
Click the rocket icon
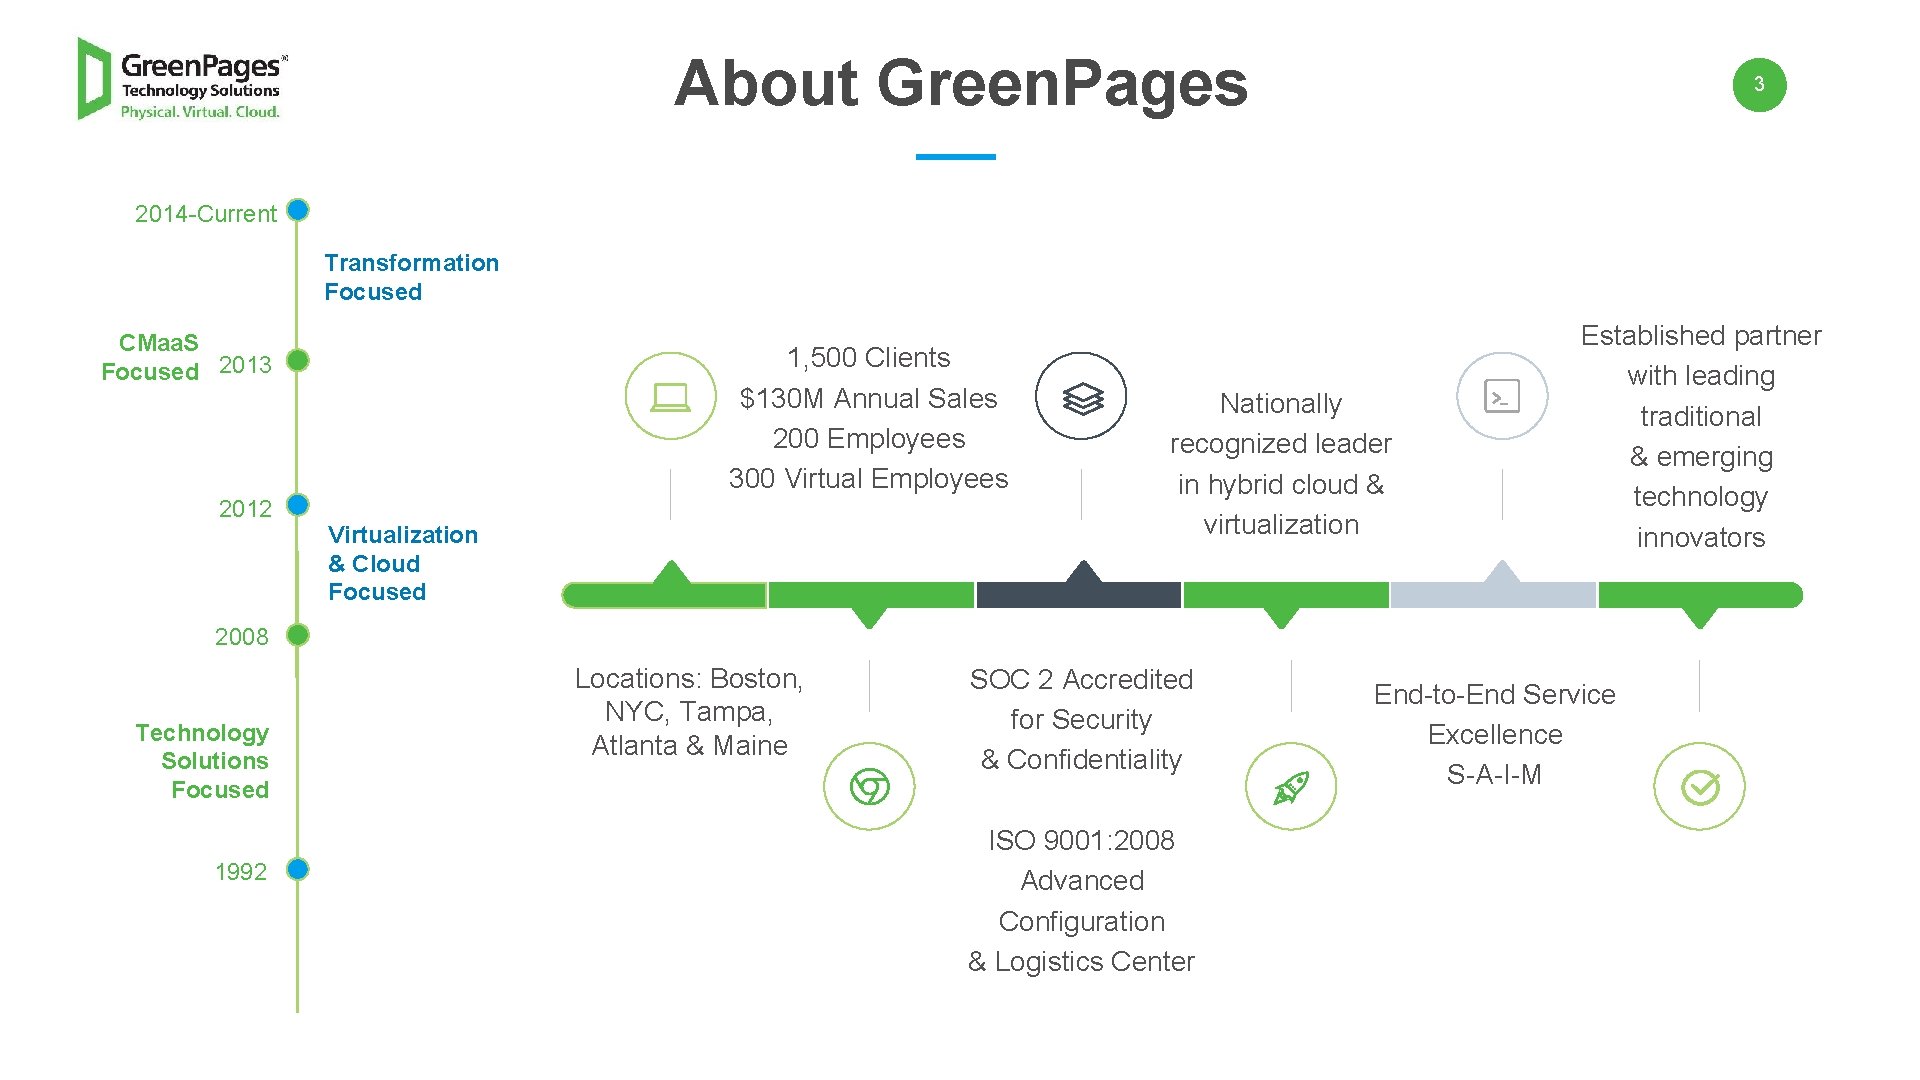tap(1290, 787)
